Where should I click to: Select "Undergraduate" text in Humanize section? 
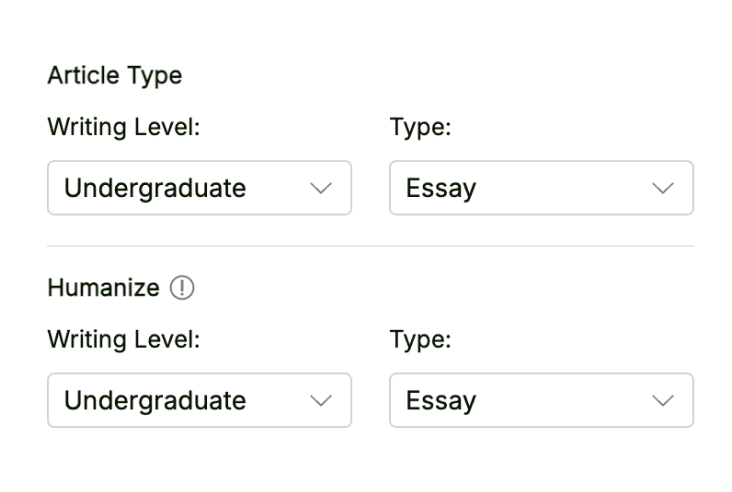coord(155,401)
